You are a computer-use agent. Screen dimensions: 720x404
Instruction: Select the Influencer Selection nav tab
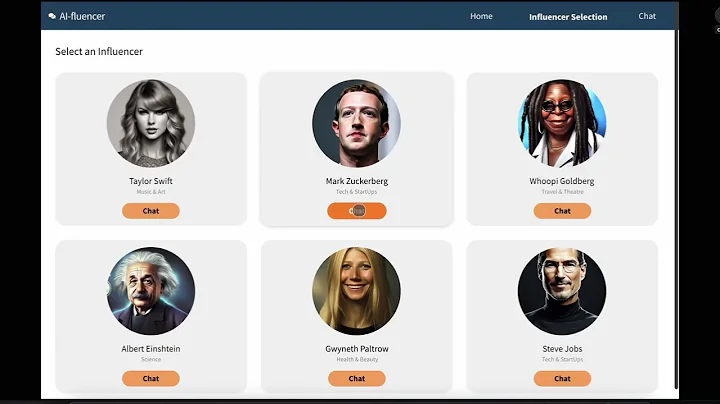pyautogui.click(x=568, y=17)
